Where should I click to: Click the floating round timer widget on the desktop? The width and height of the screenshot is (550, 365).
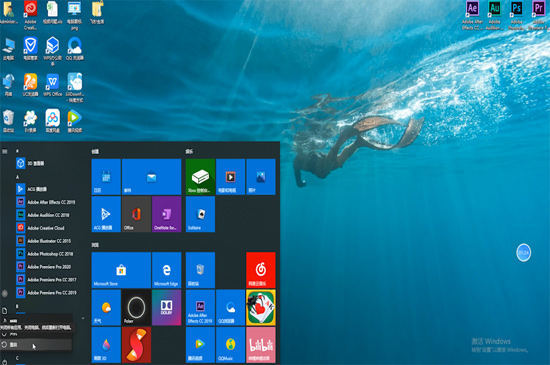[x=523, y=252]
